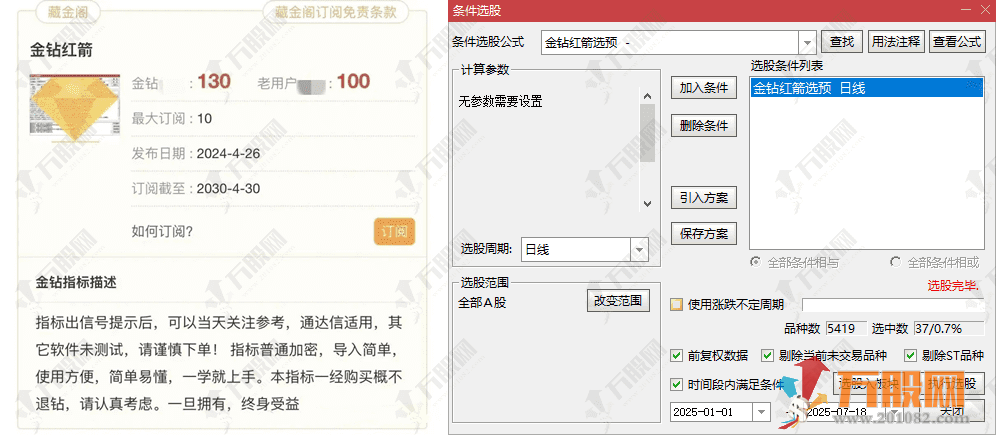
Task: Expand the 条件选股公式 dropdown arrow
Action: pos(807,43)
